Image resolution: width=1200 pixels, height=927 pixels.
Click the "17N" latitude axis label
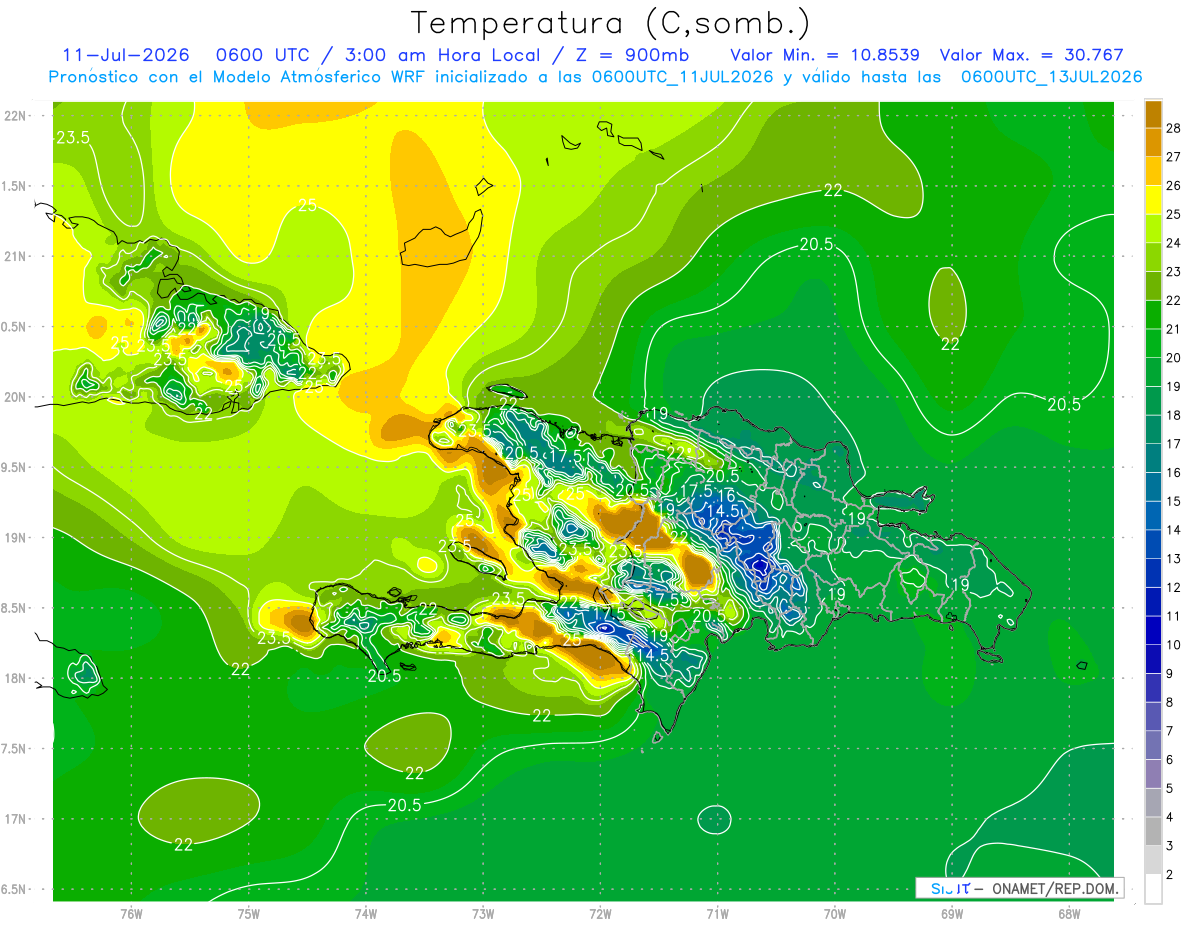(x=15, y=819)
